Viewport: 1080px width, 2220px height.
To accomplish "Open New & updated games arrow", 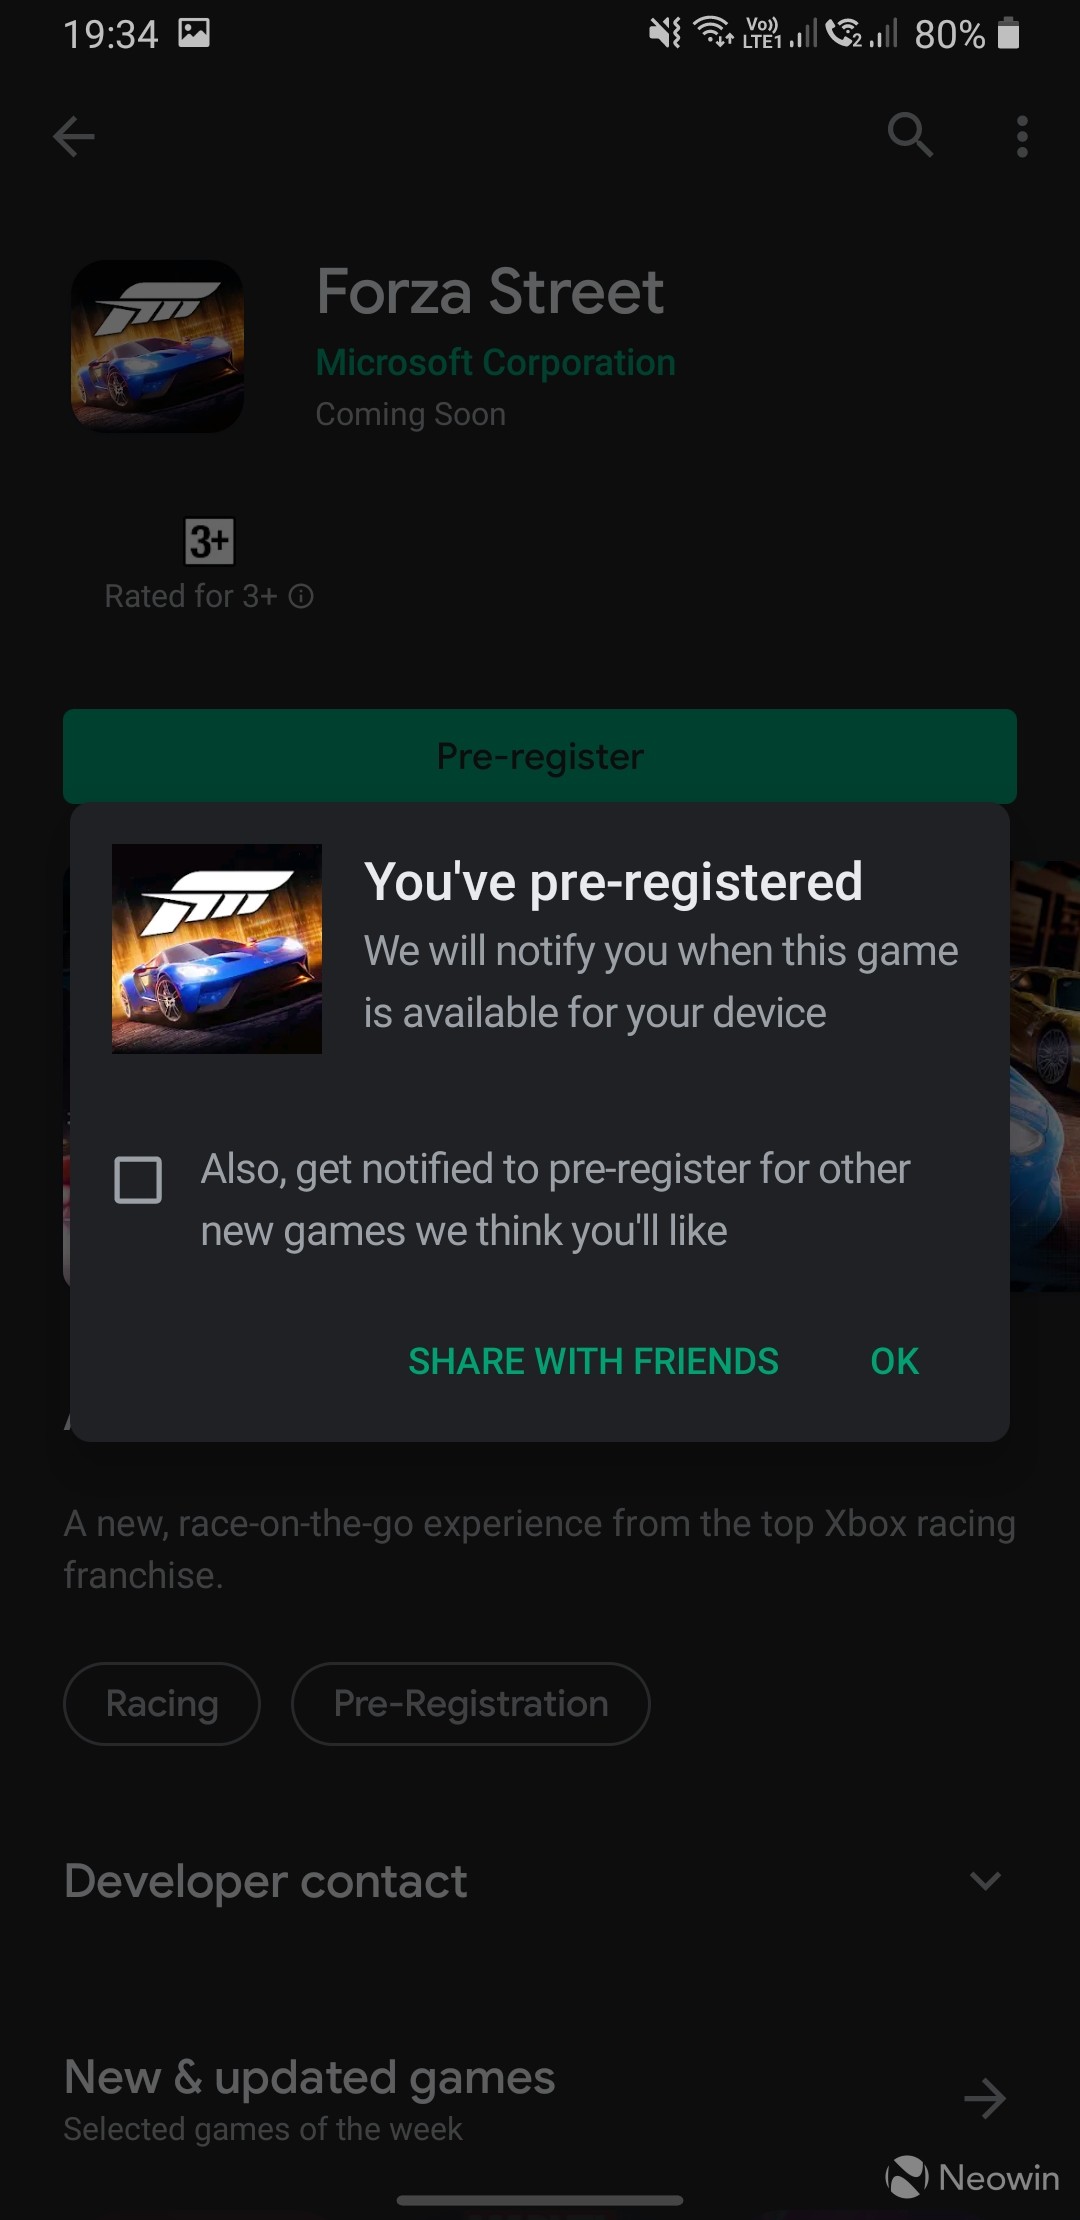I will click(984, 2098).
